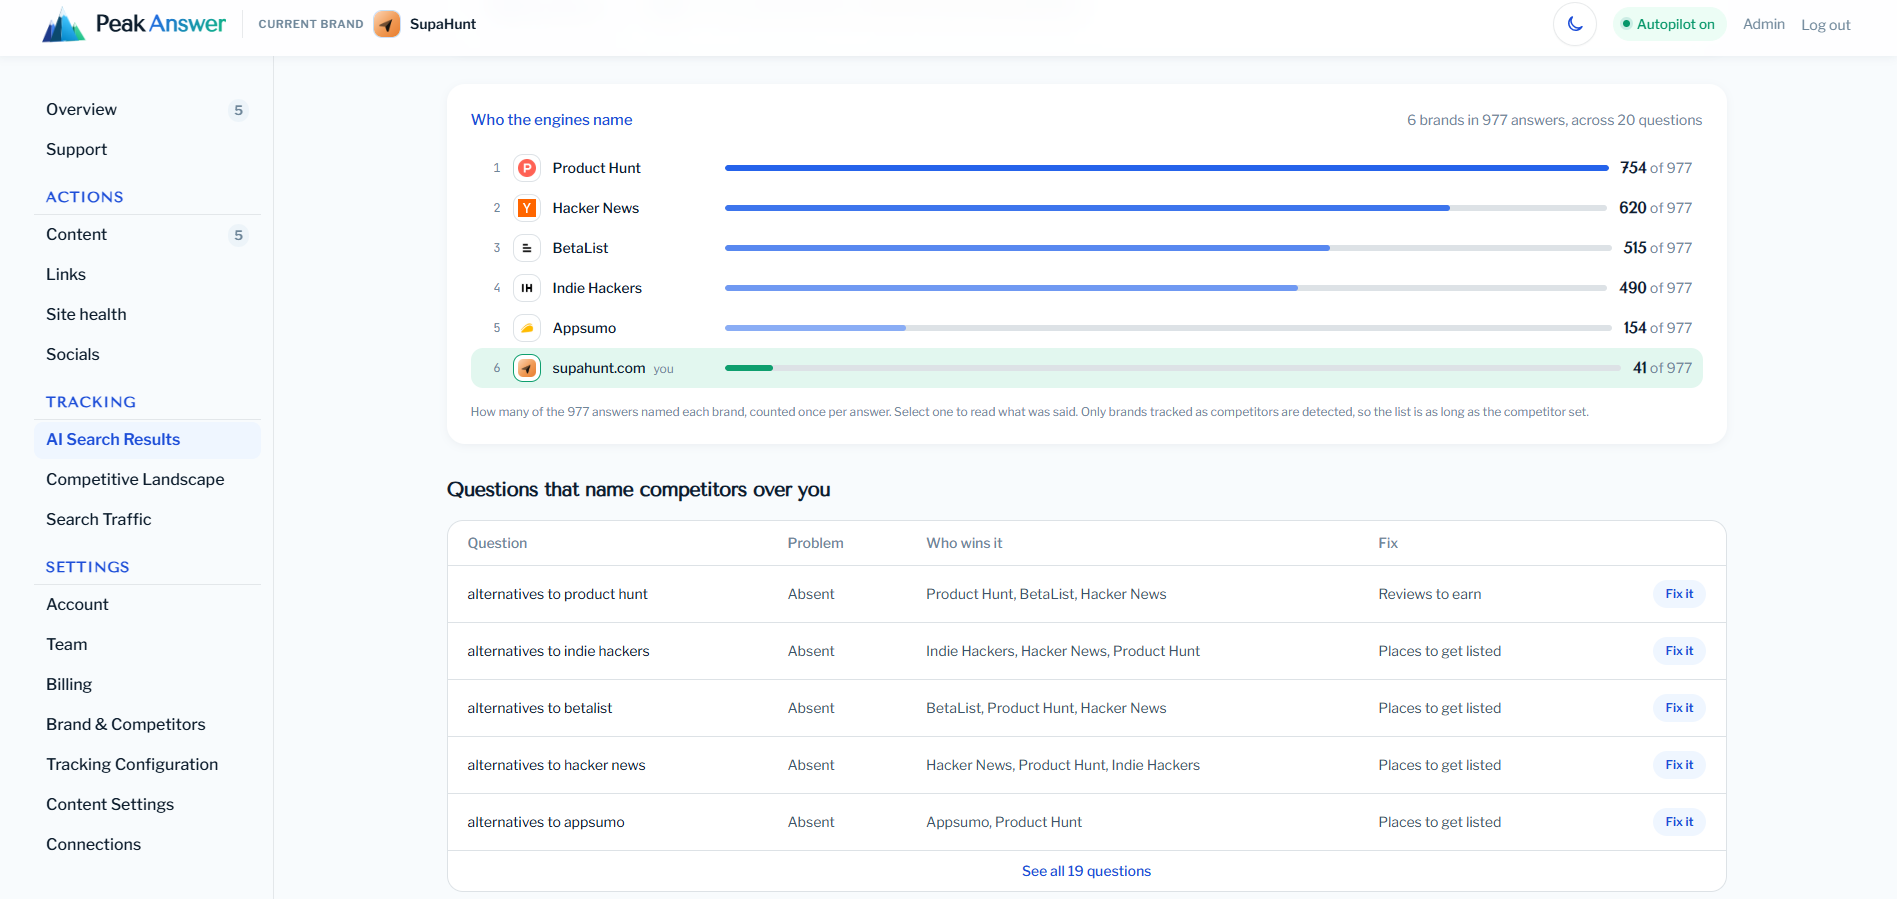
Task: Click the alternatives to betalist question
Action: 539,708
